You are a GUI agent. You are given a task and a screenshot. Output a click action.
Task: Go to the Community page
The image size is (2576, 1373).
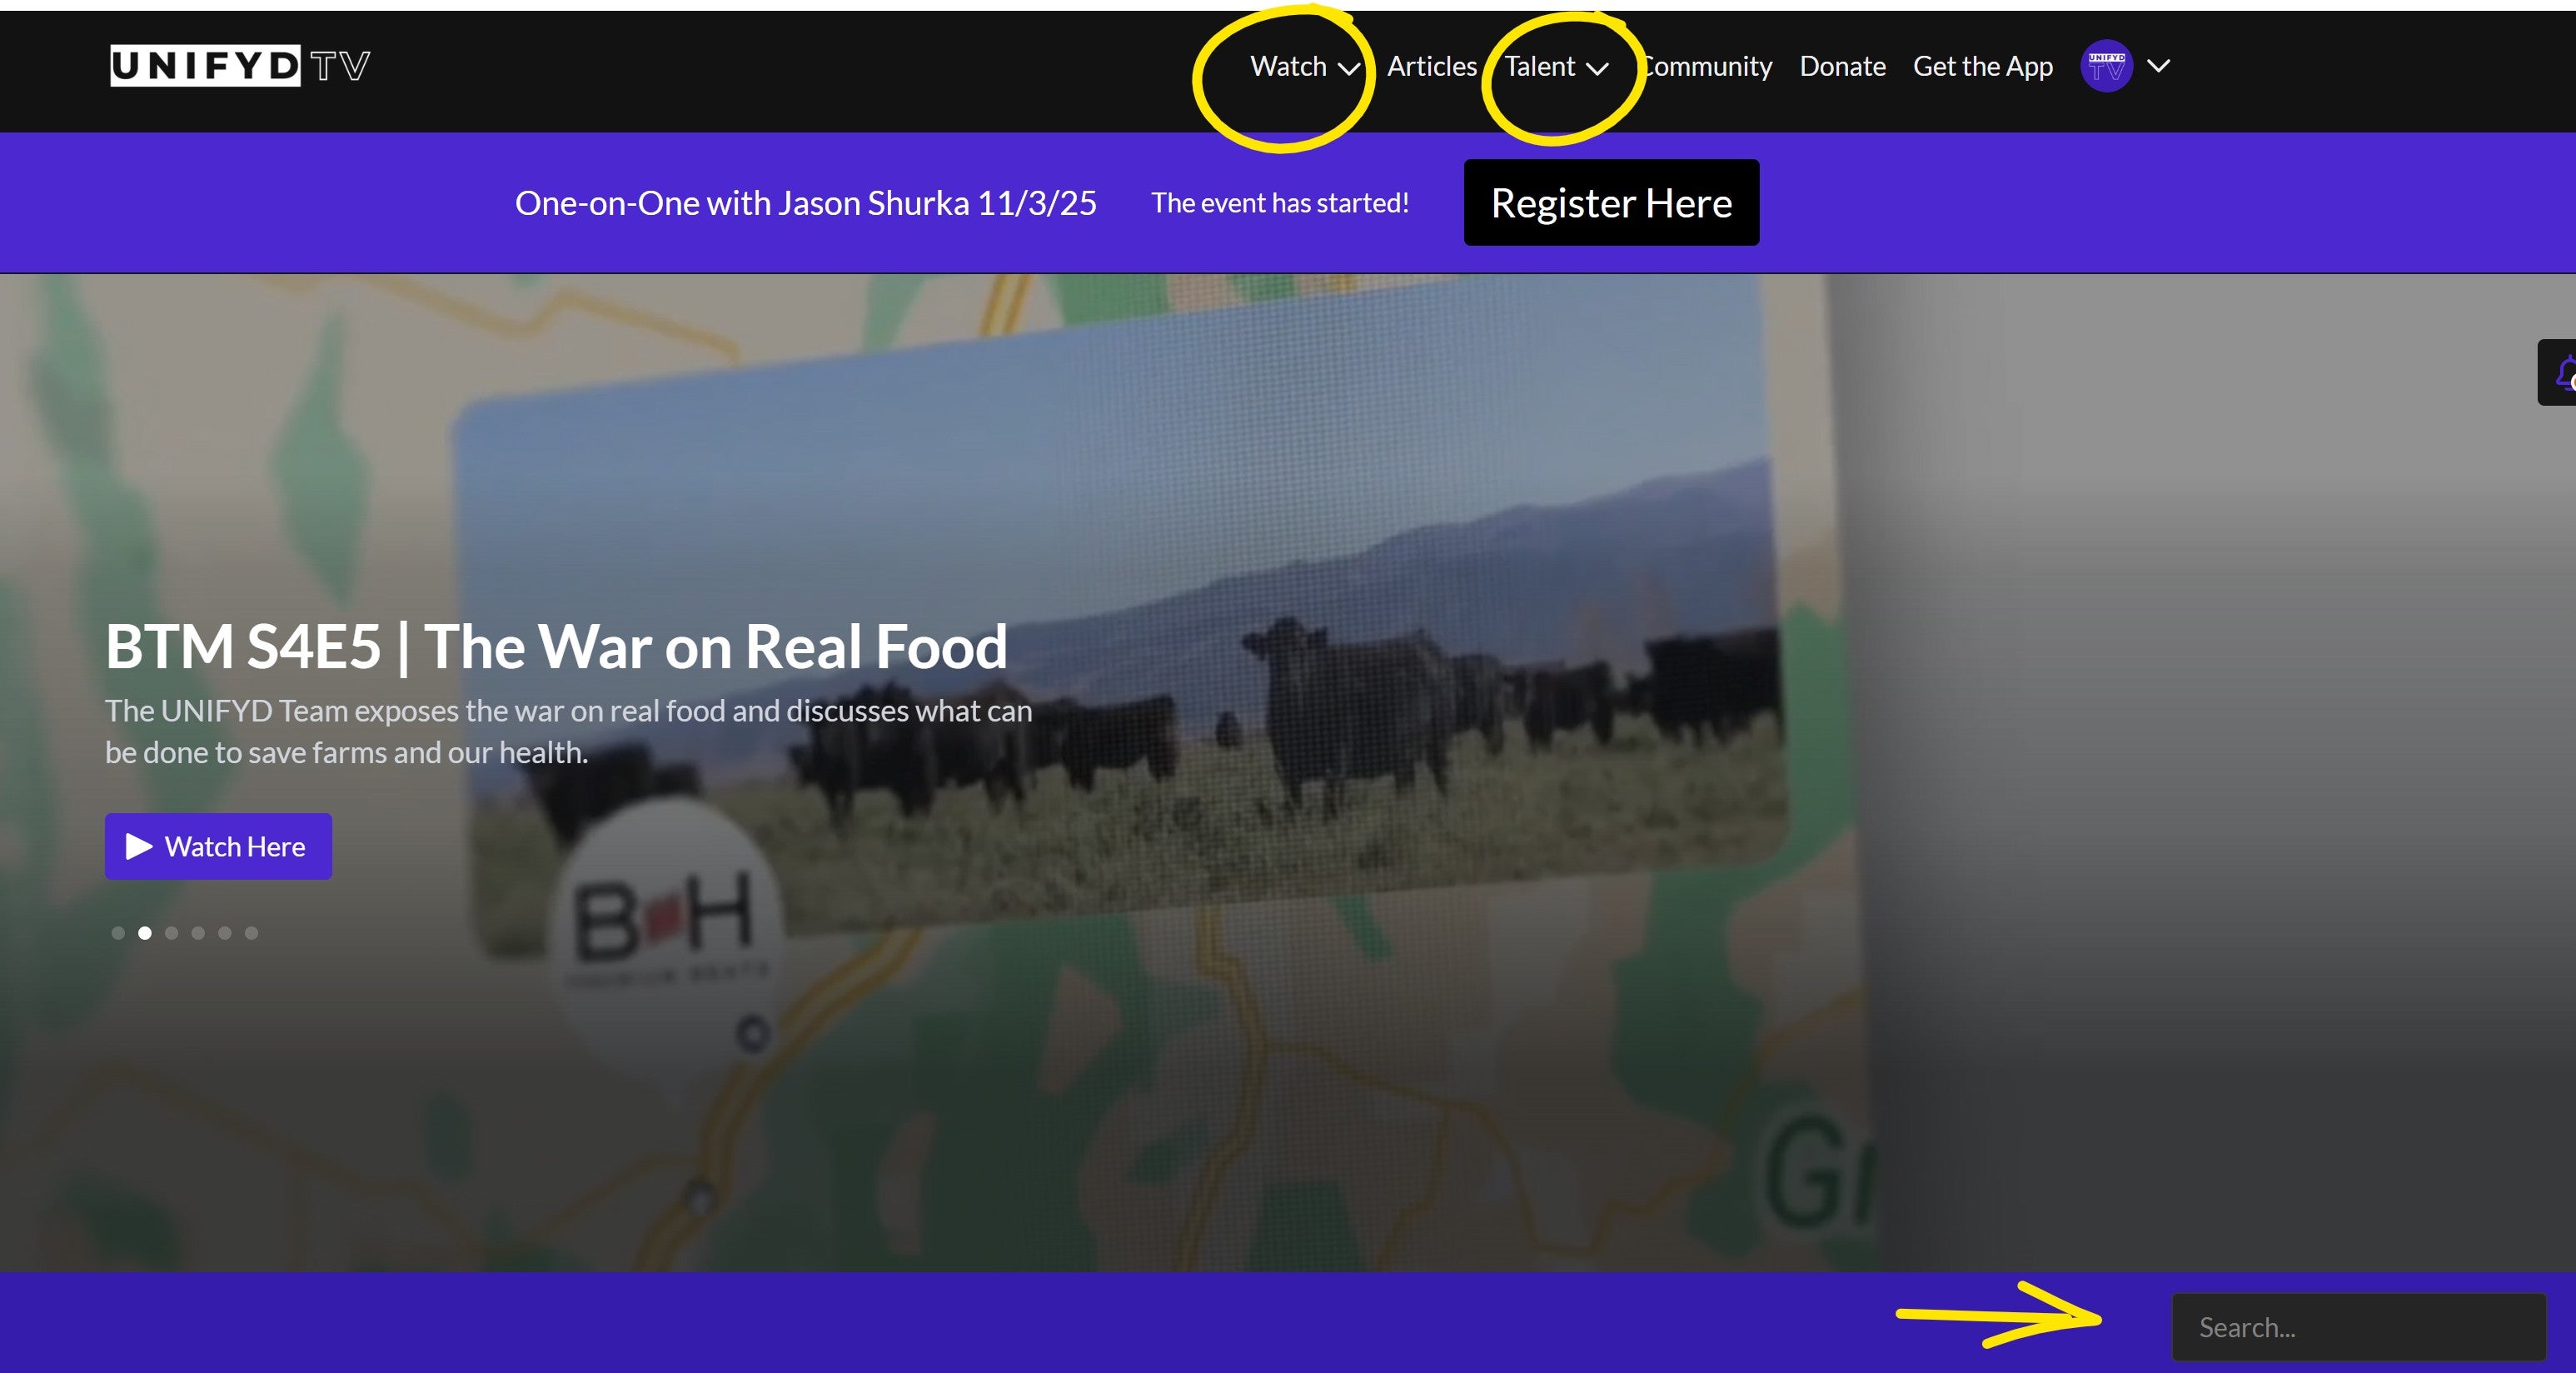tap(1708, 66)
